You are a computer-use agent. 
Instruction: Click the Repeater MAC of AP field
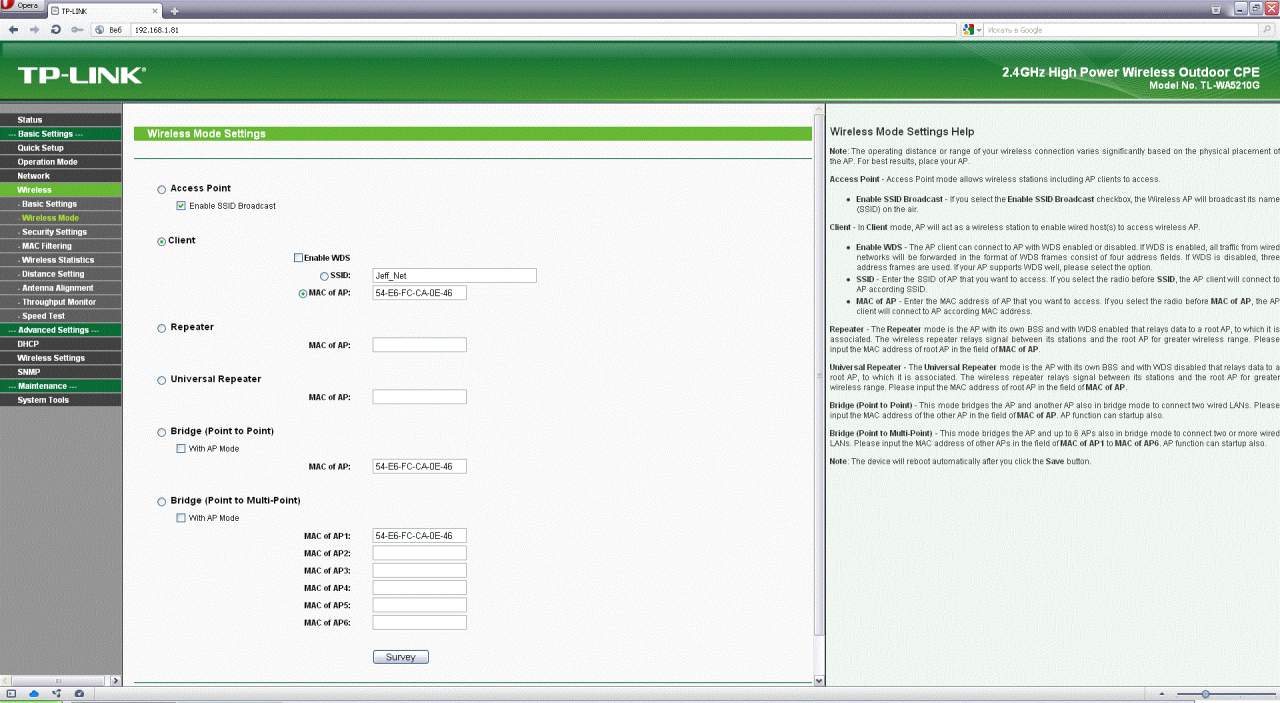click(x=419, y=345)
